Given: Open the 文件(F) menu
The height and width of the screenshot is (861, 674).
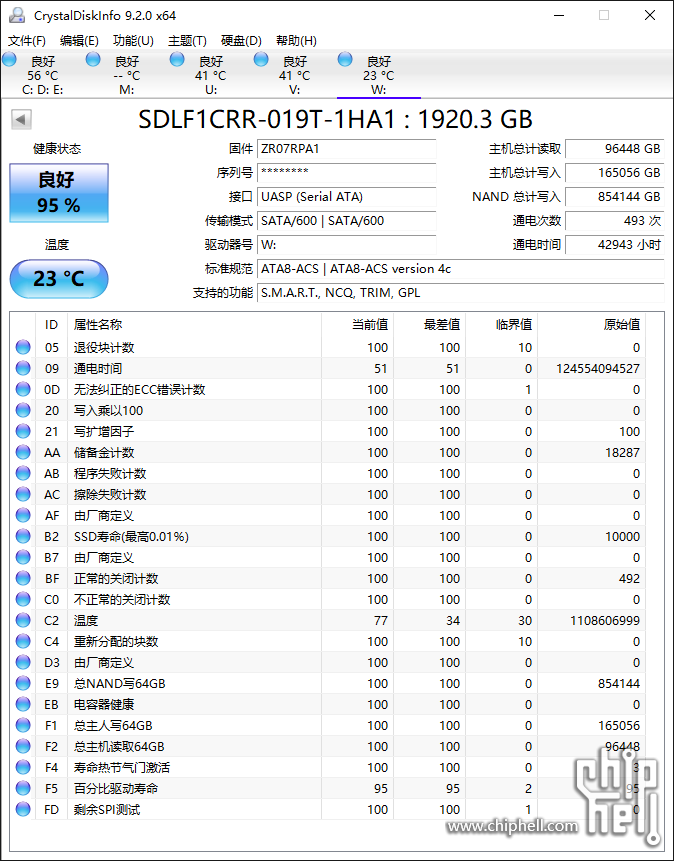Looking at the screenshot, I should click(26, 41).
